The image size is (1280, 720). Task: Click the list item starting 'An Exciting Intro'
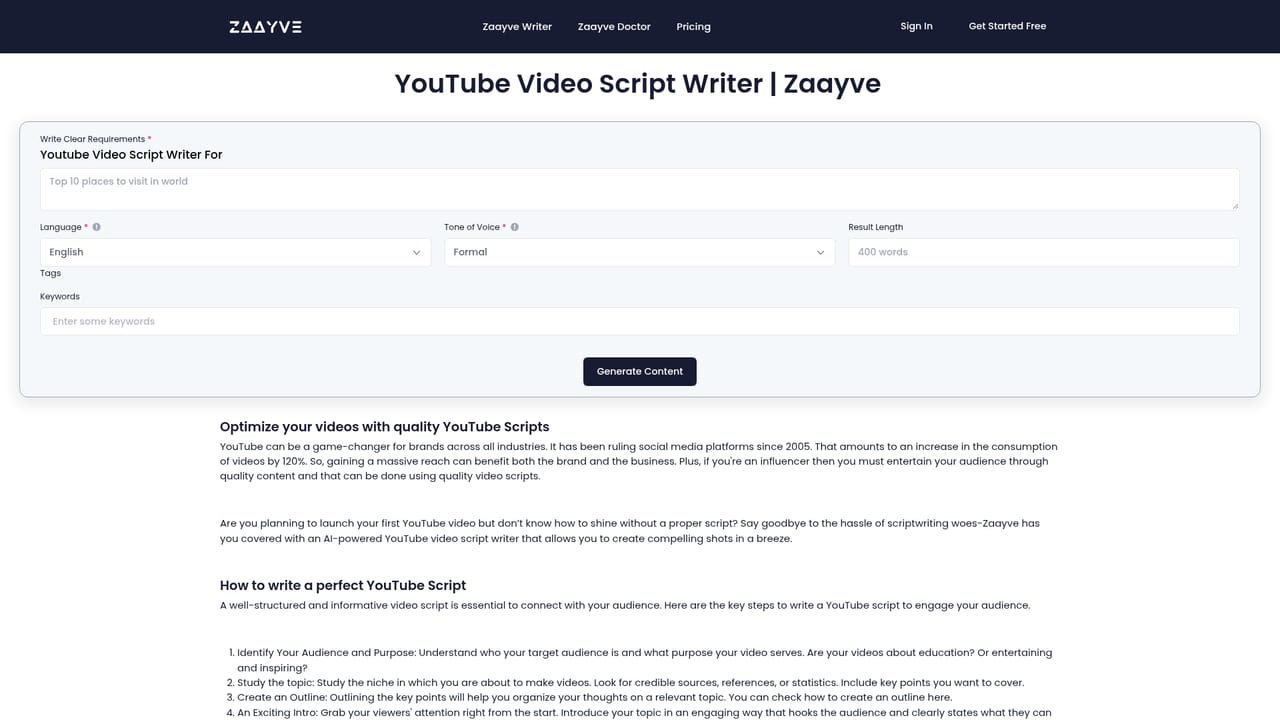click(x=644, y=713)
